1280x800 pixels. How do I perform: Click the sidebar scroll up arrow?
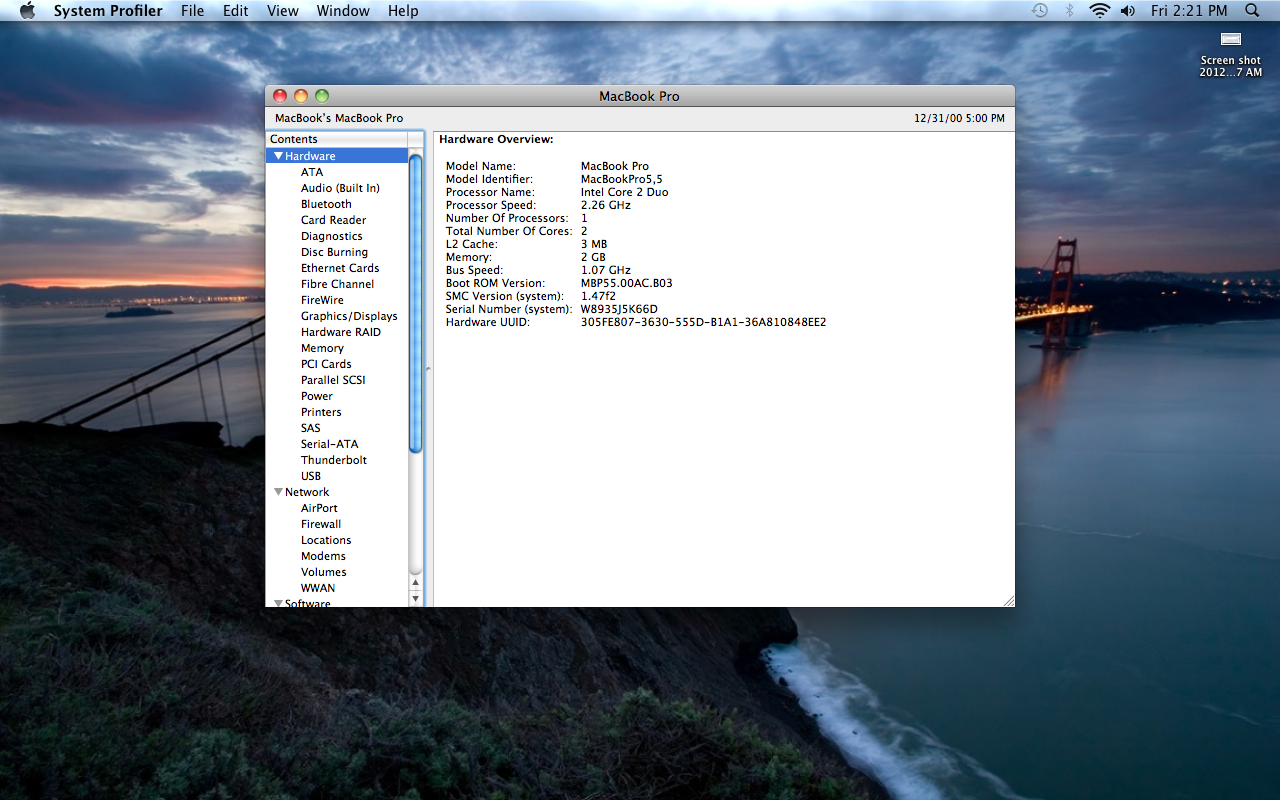pyautogui.click(x=416, y=582)
